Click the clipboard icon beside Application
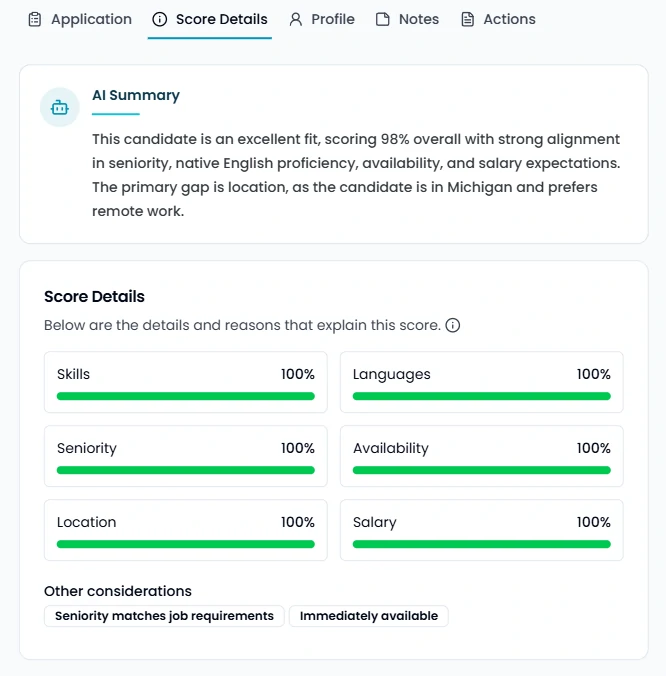Viewport: 666px width, 676px height. 35,19
